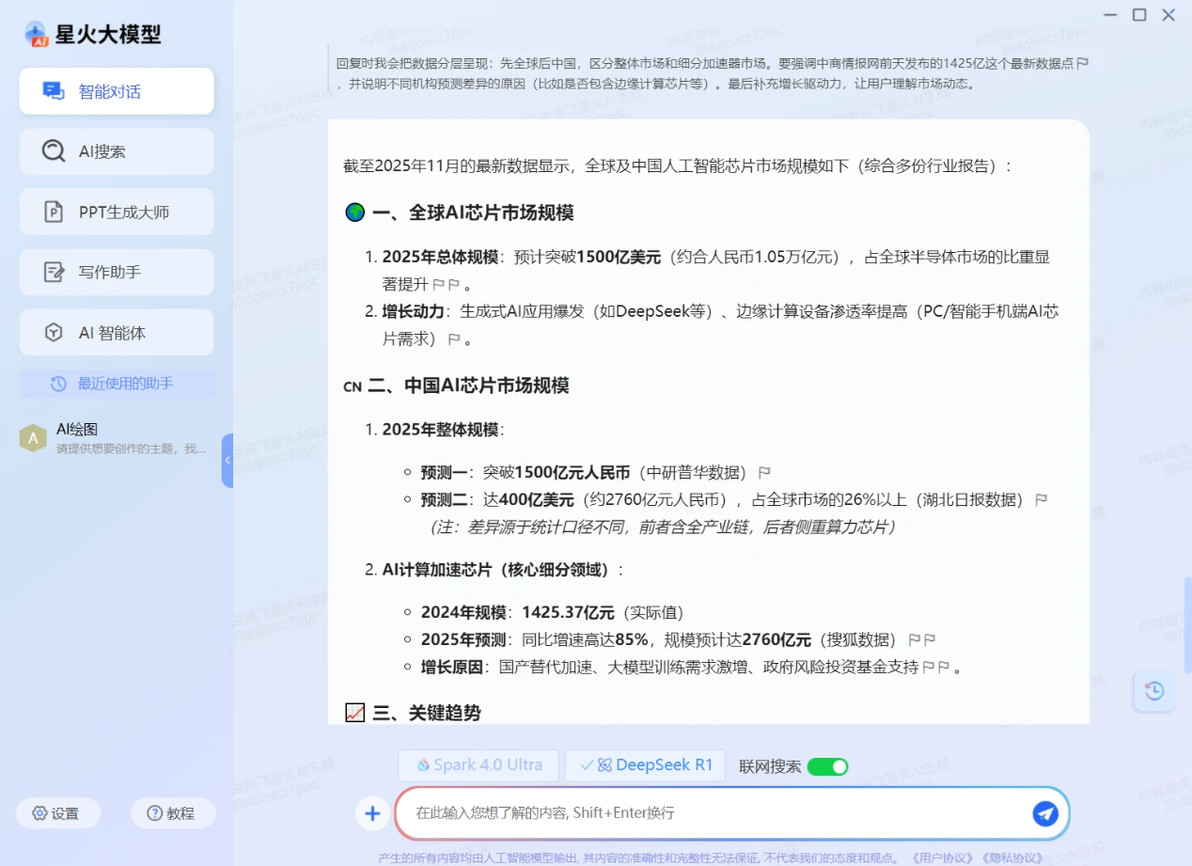Click the 星火大模型 logo icon

coord(36,34)
